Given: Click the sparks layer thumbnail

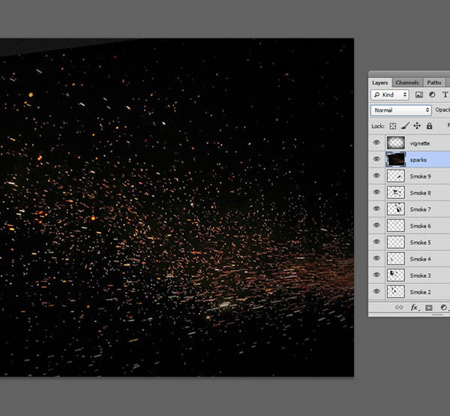Looking at the screenshot, I should point(396,159).
